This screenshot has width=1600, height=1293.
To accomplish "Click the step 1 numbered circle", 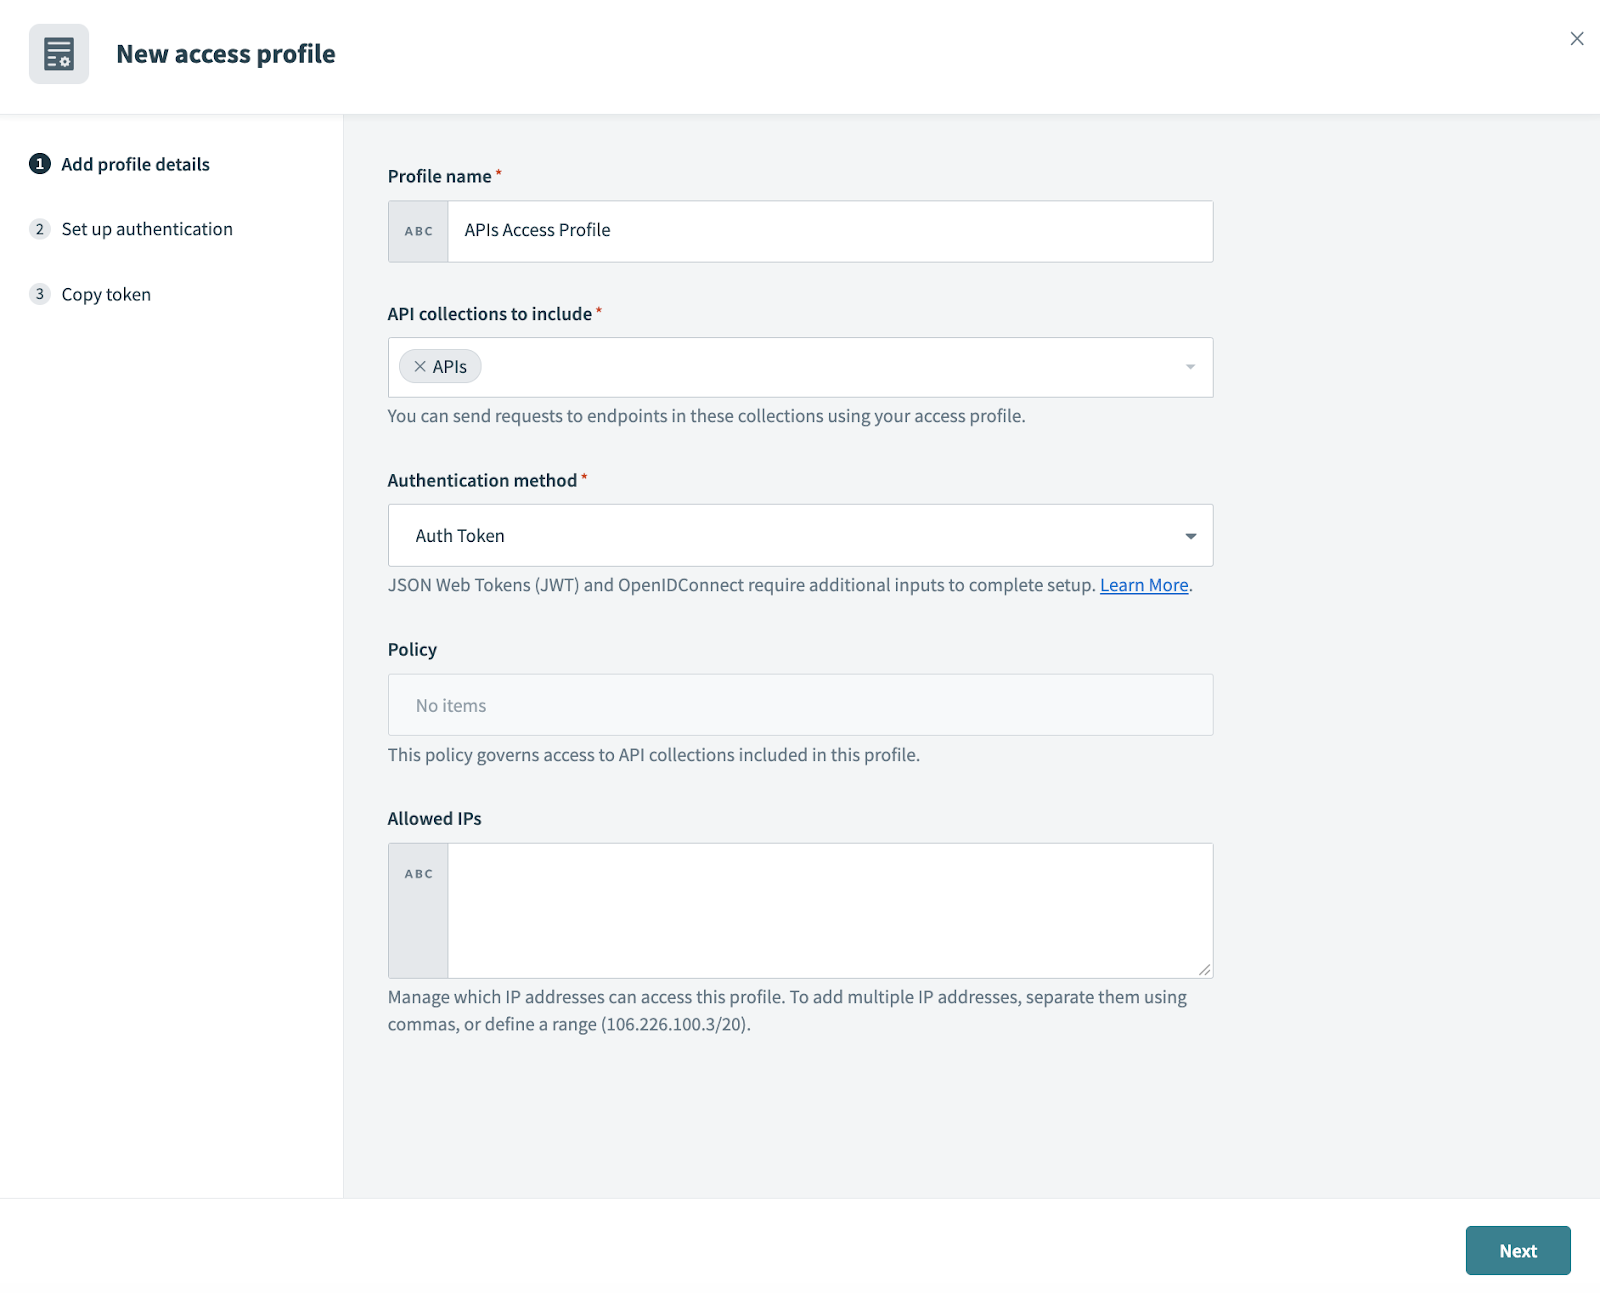I will (39, 163).
